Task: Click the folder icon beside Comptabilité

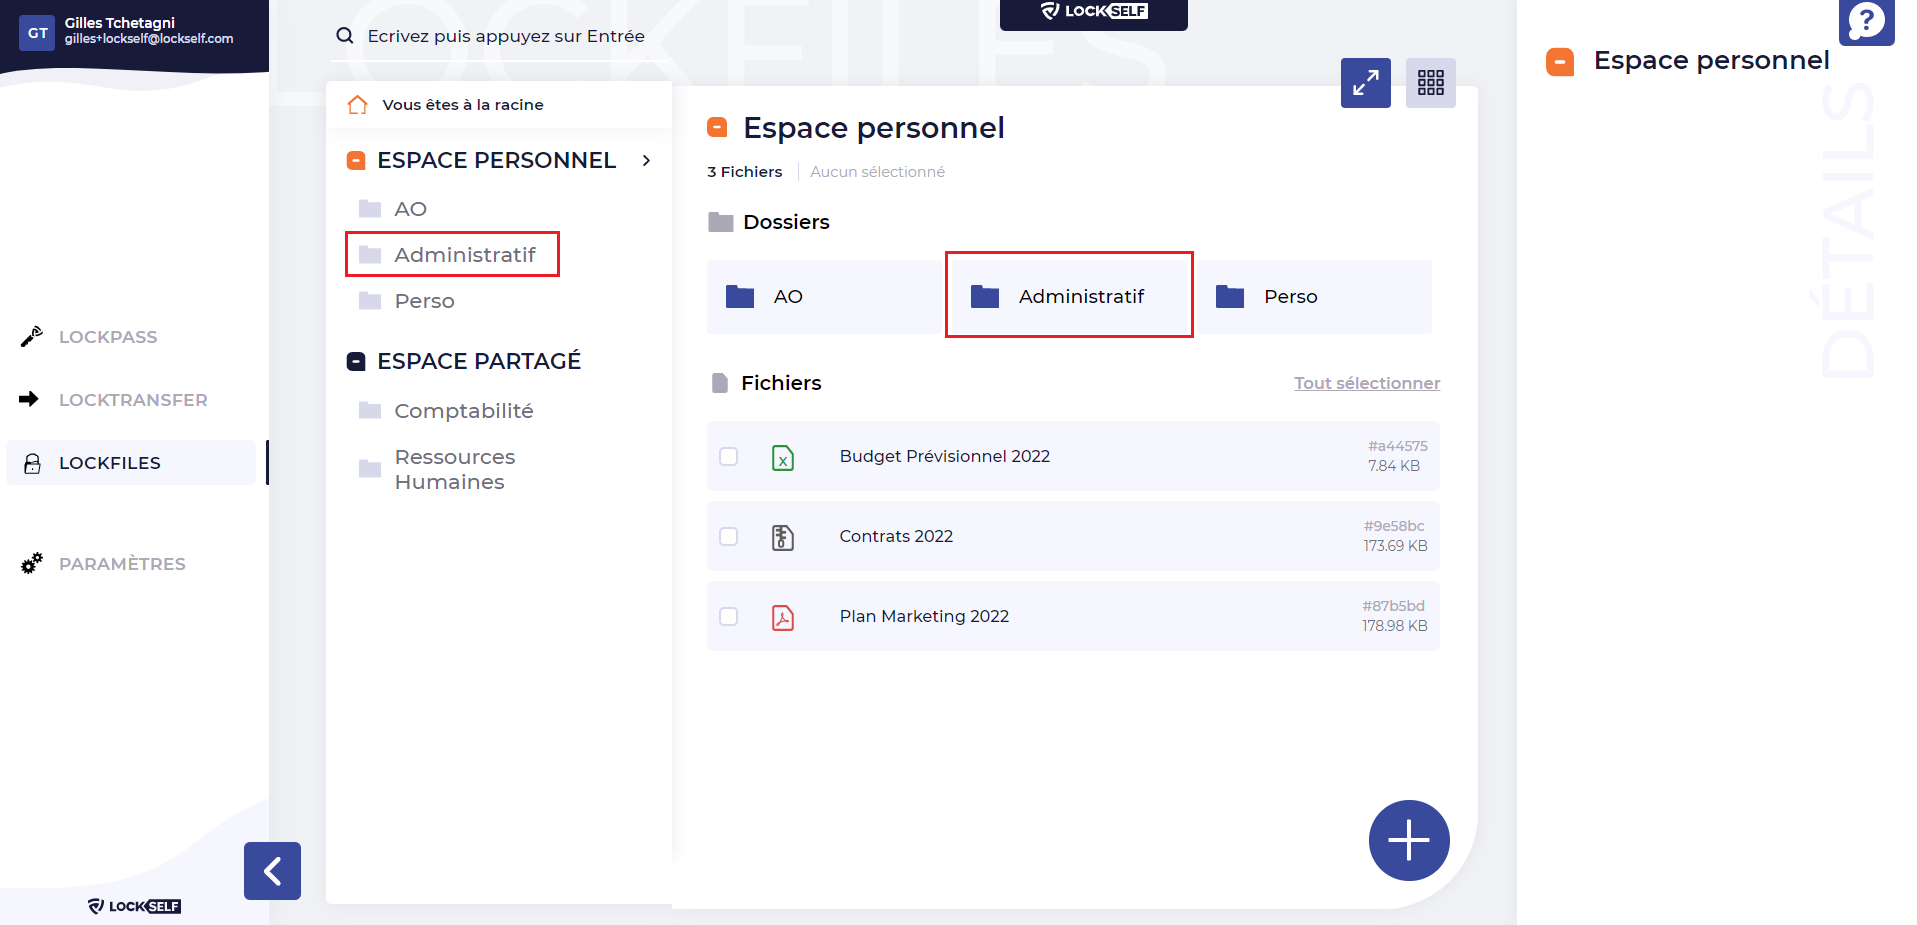Action: pos(370,410)
